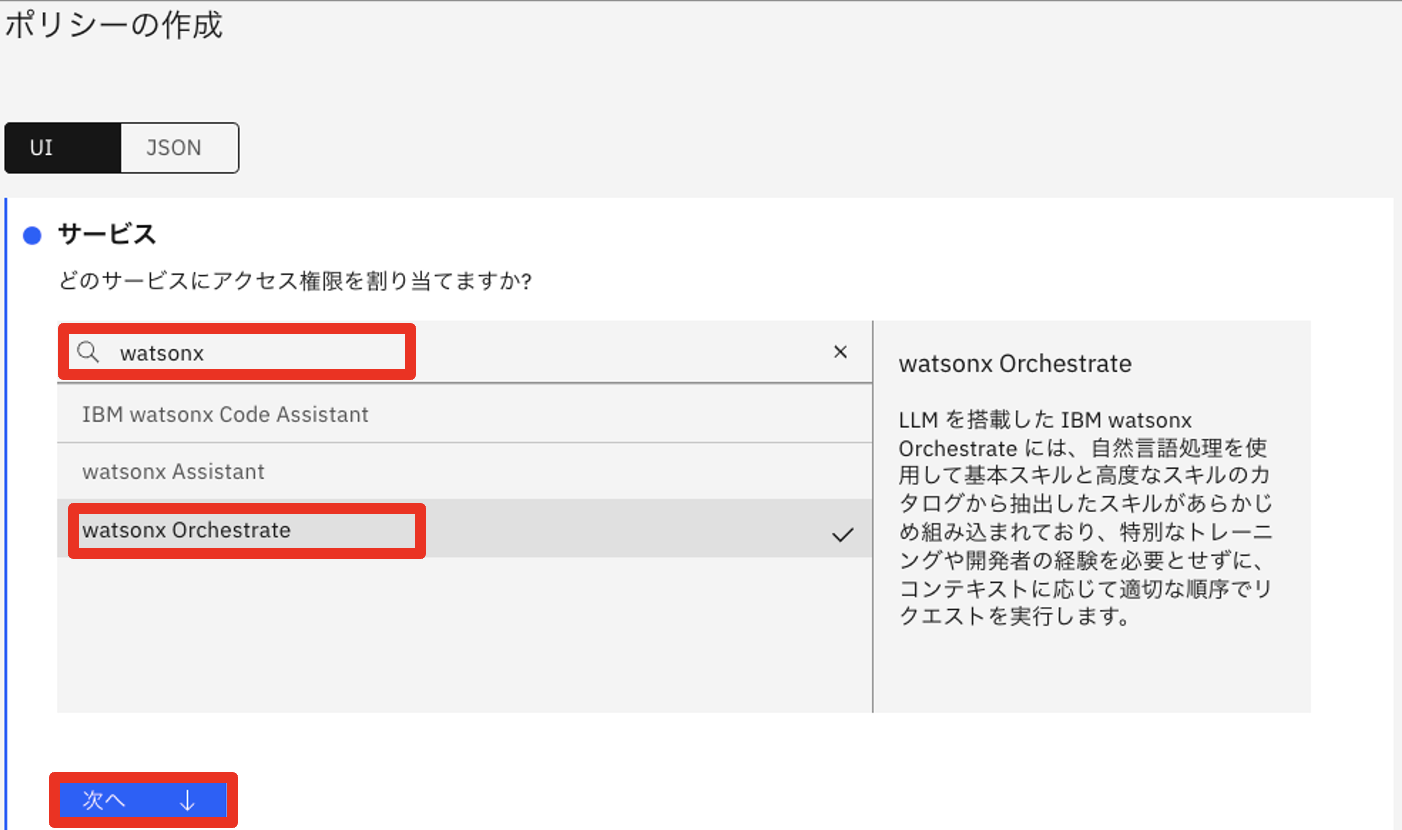Click the サービス section heading

coord(107,235)
